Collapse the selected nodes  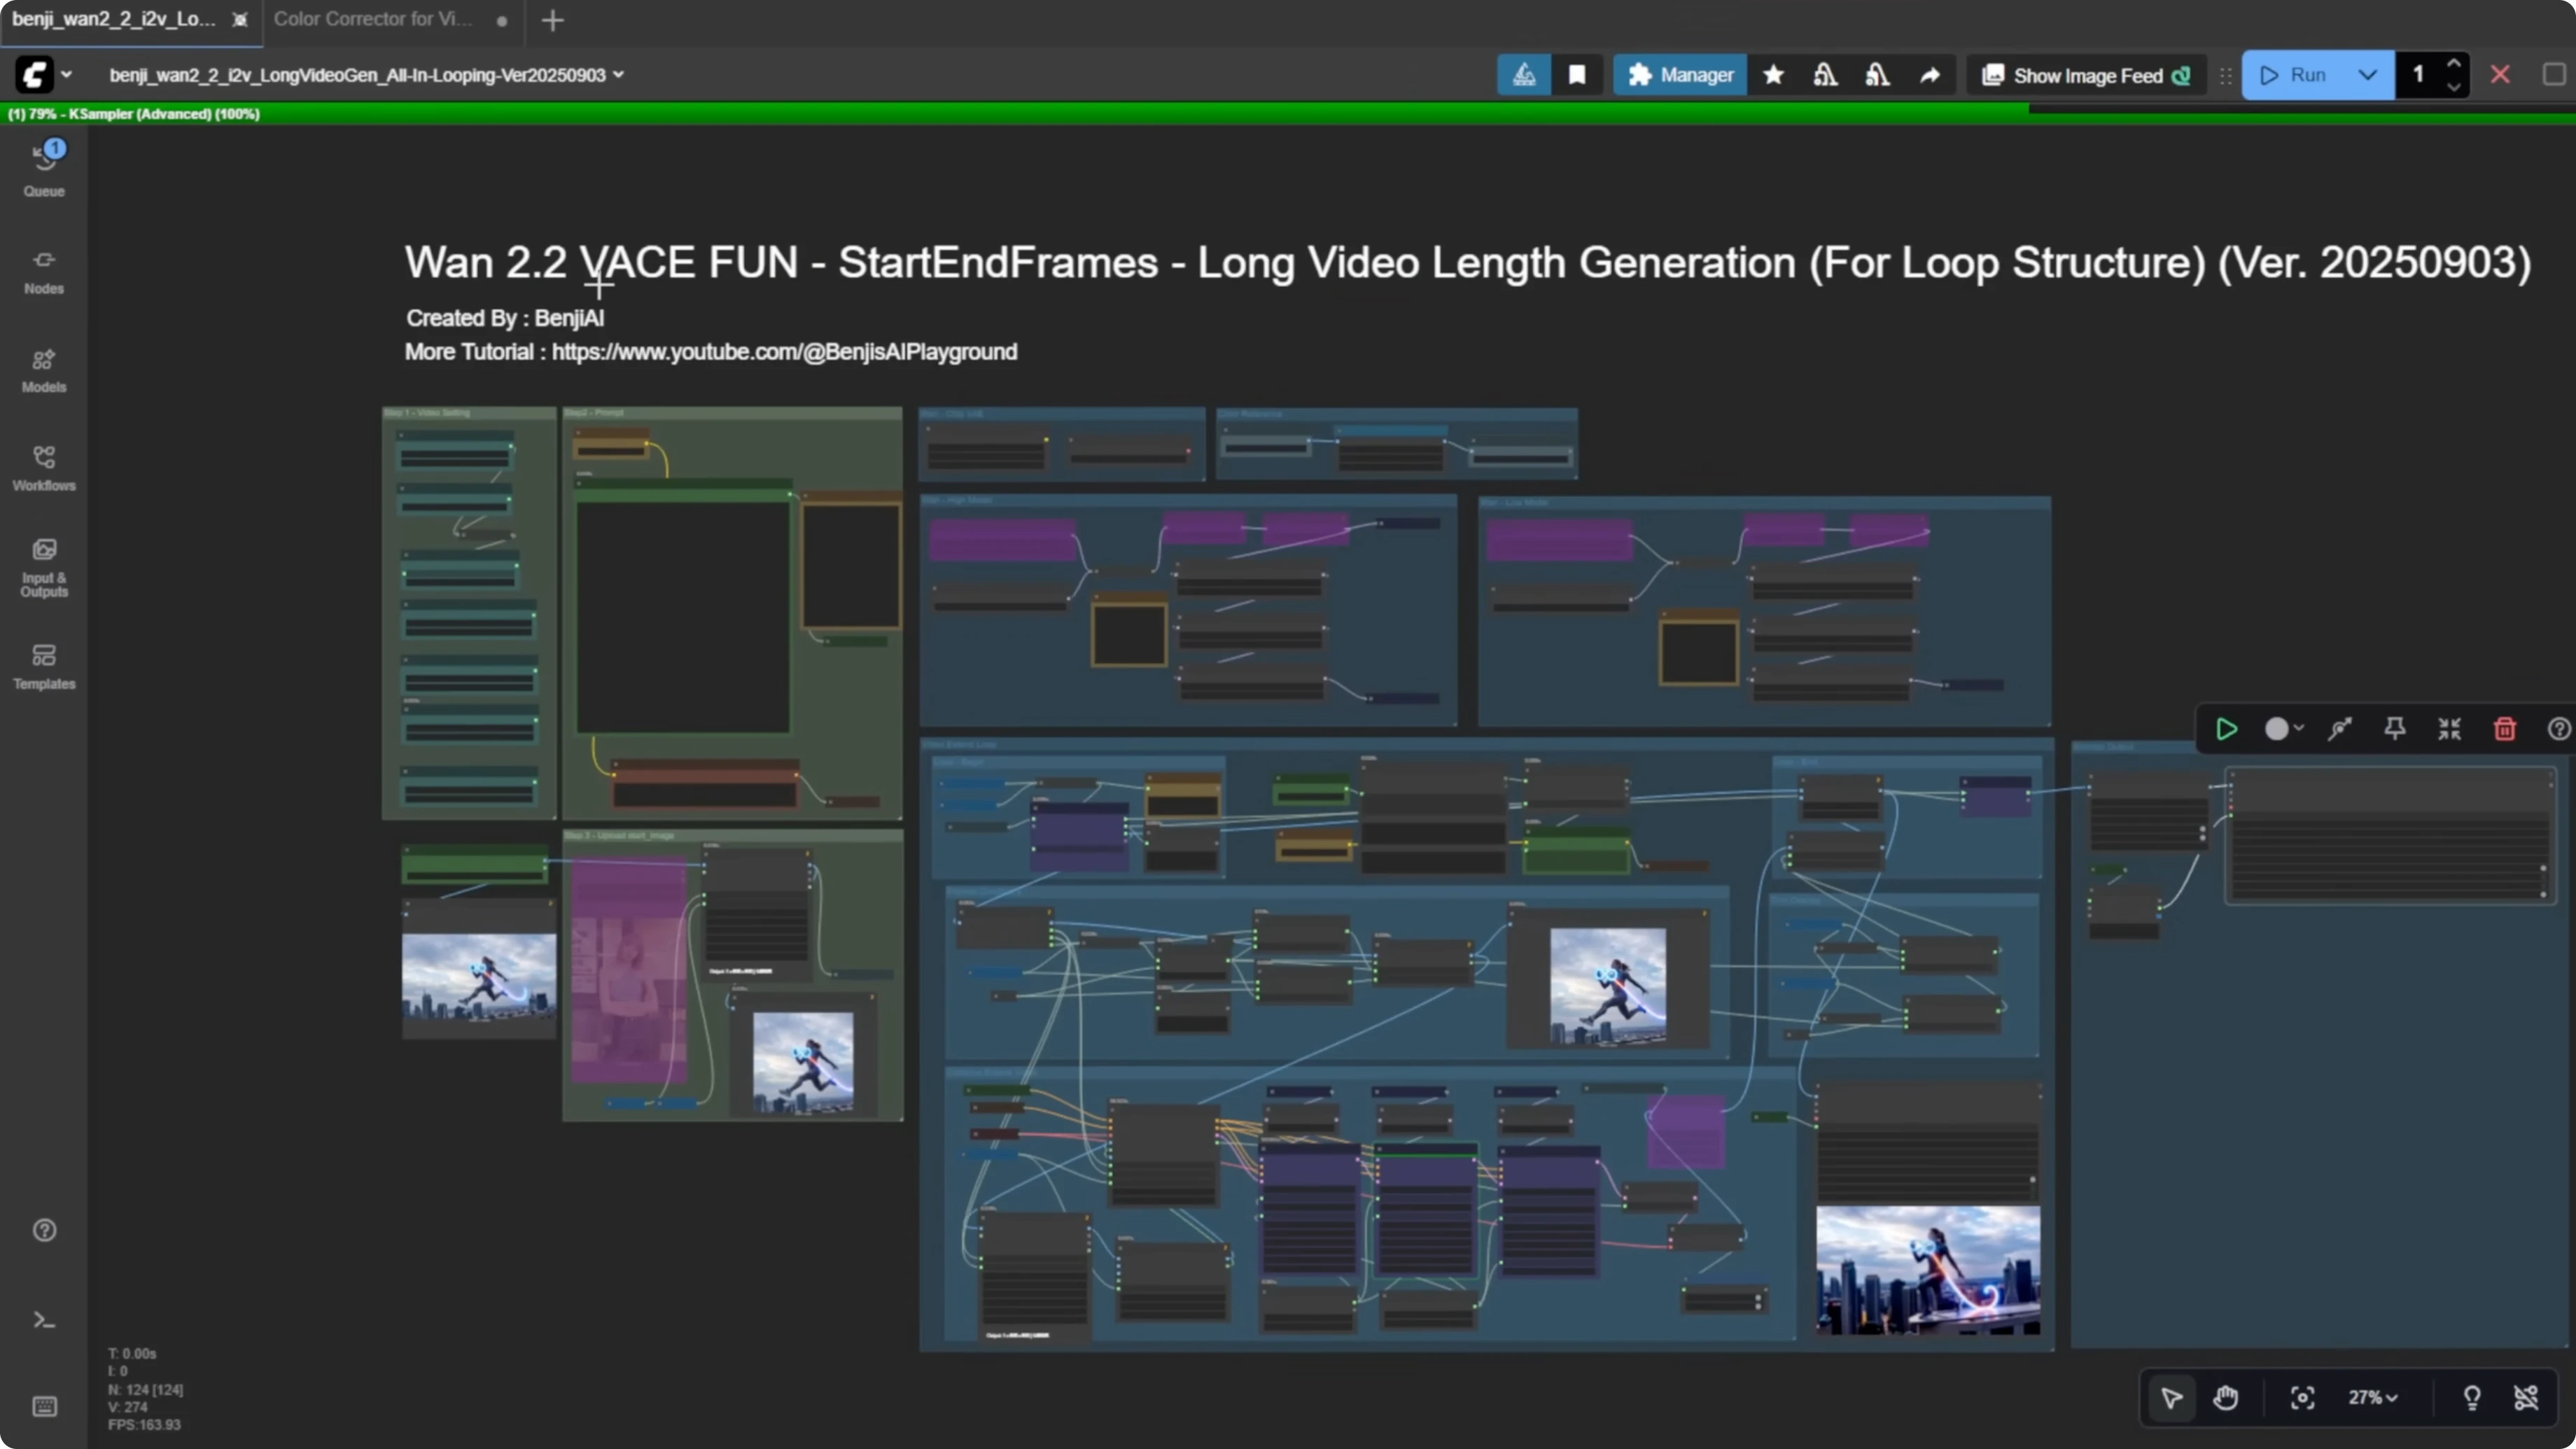2450,729
